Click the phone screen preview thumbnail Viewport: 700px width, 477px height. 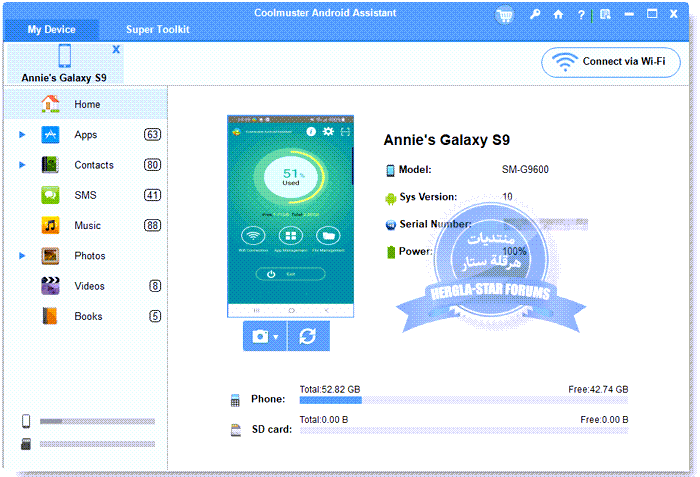291,216
